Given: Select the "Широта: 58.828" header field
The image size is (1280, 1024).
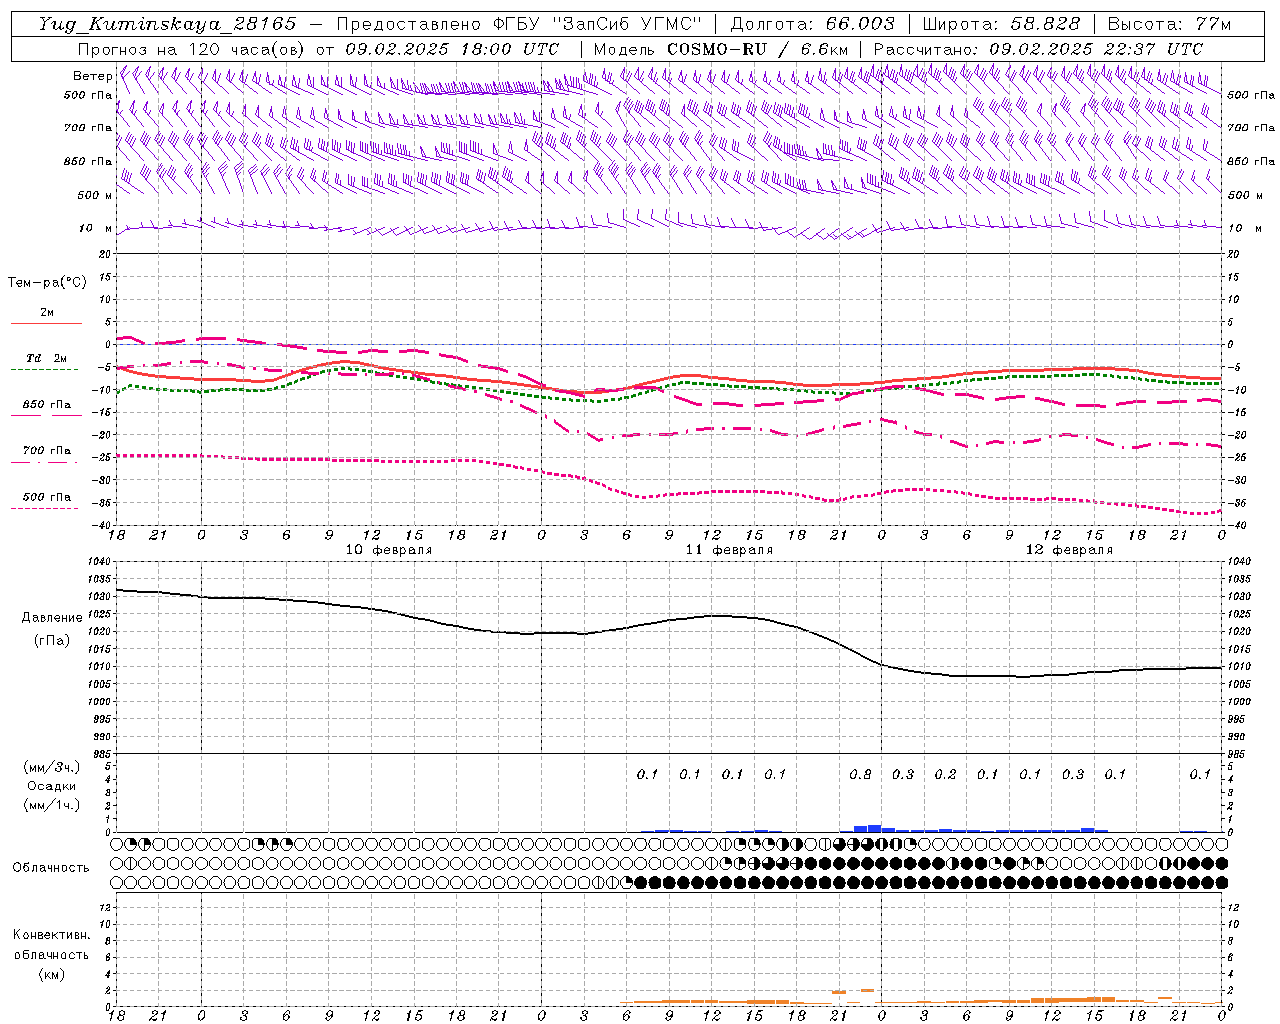Looking at the screenshot, I should (1001, 24).
